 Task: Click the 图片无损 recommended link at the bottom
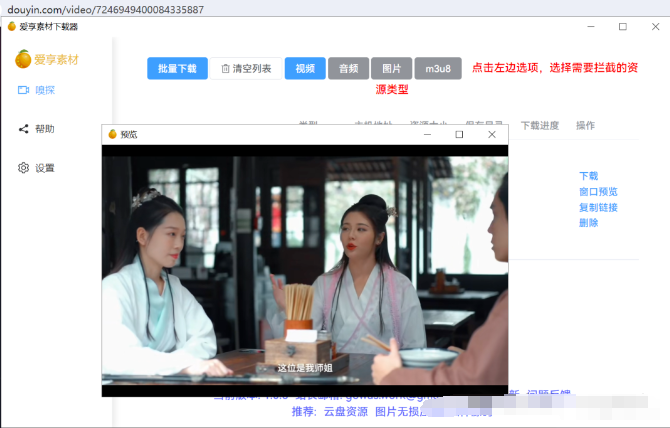(x=398, y=412)
